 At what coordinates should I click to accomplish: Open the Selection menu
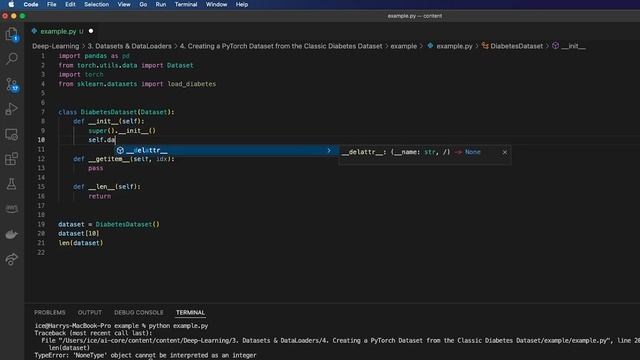point(96,4)
